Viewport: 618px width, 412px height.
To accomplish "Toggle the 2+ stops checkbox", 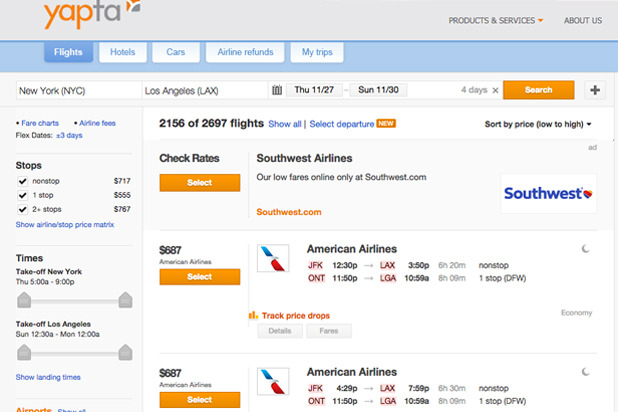I will click(23, 210).
